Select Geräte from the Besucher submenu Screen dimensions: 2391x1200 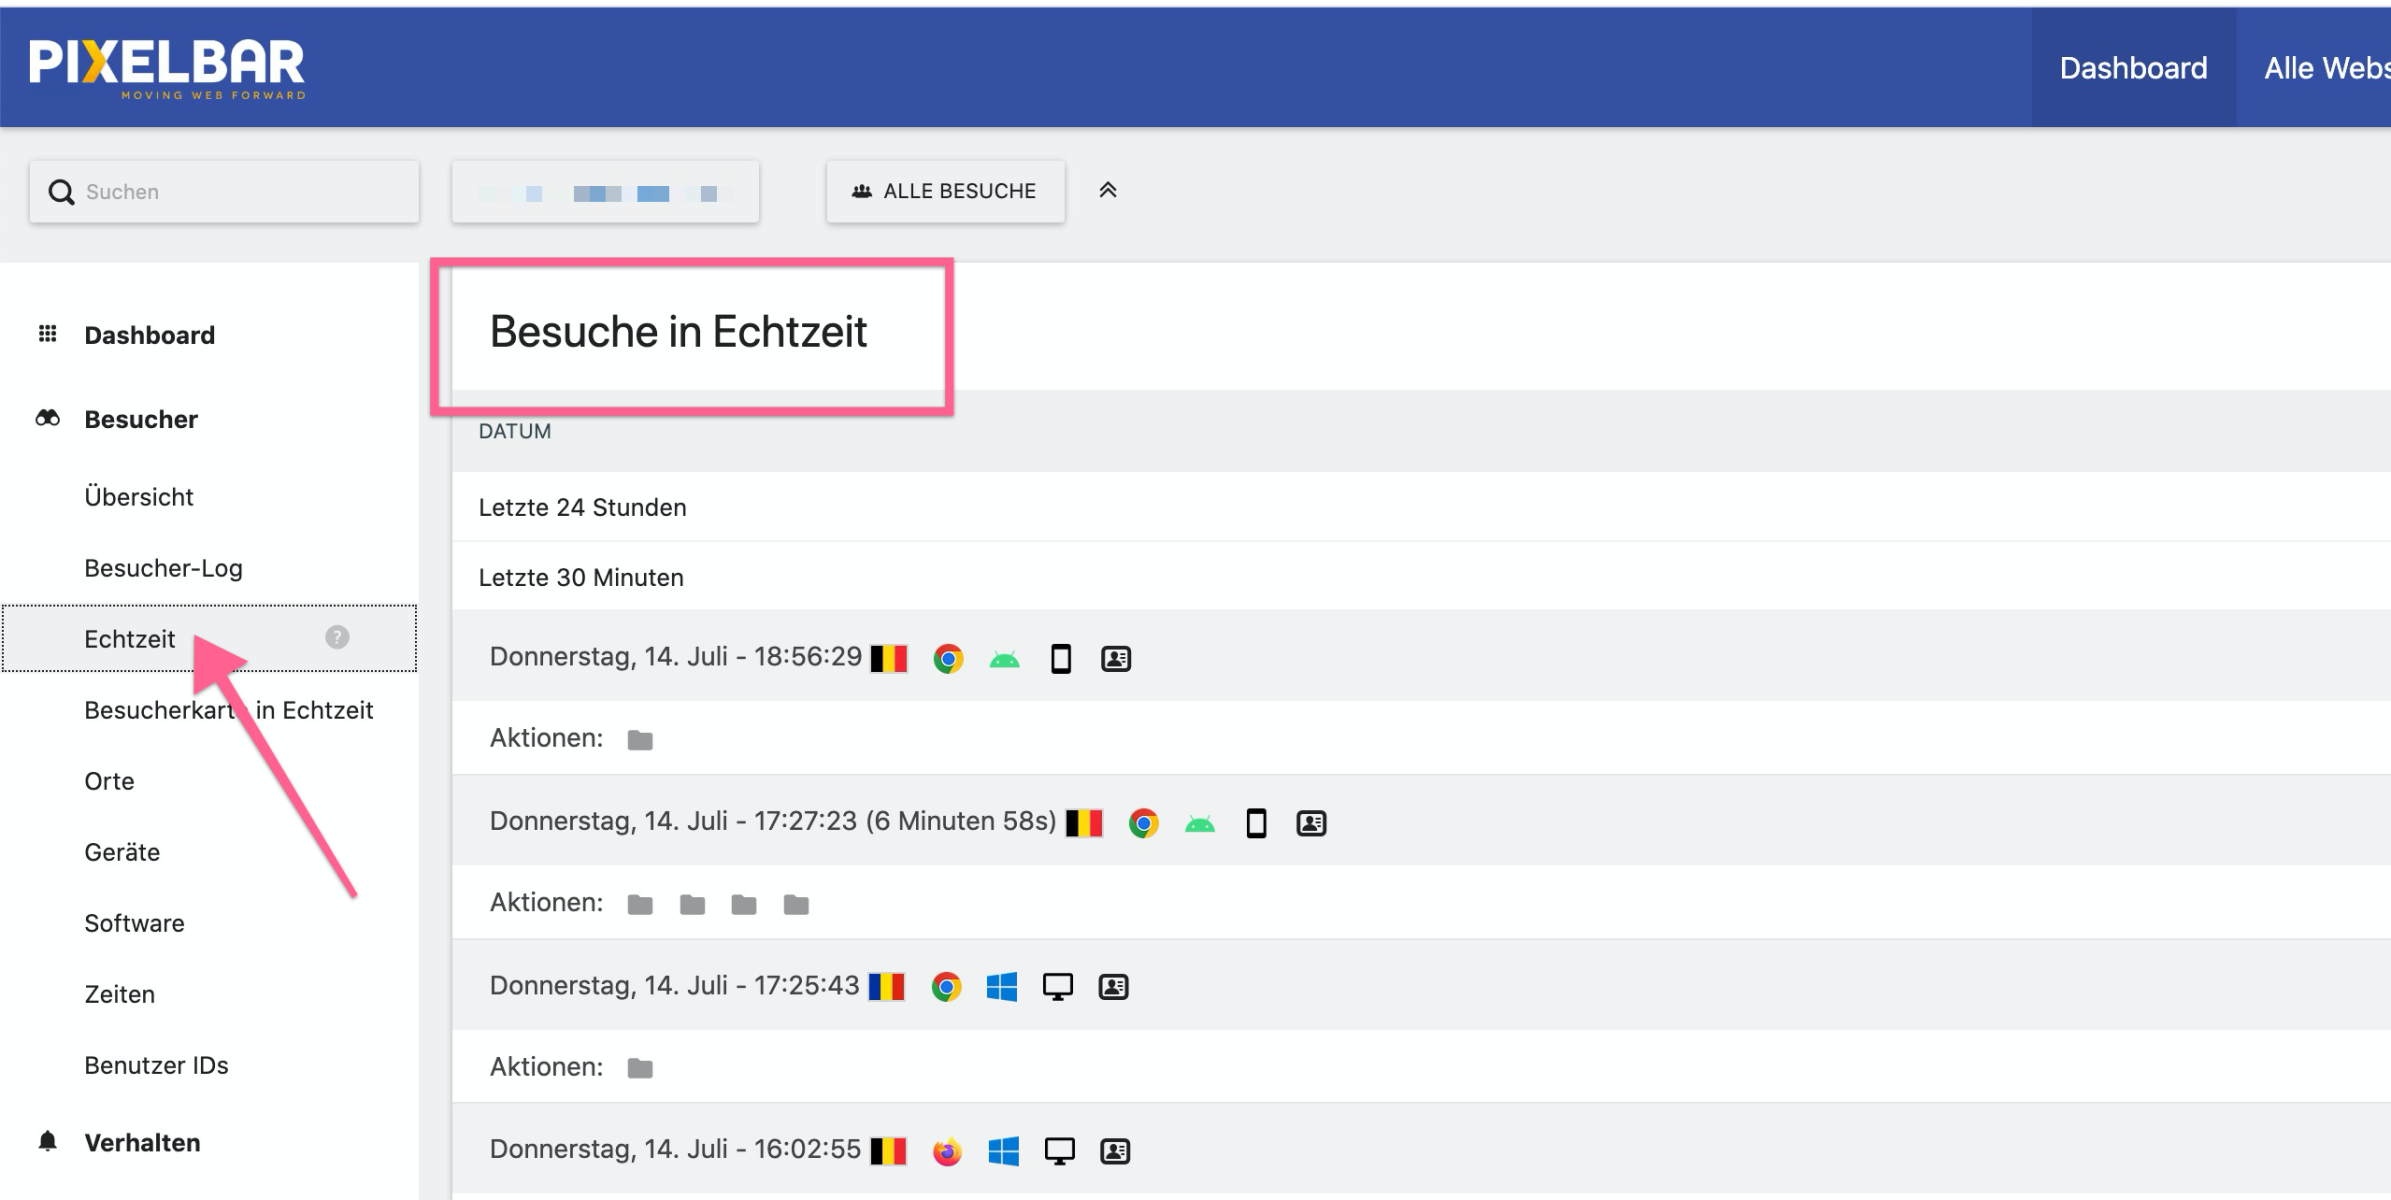(x=122, y=852)
